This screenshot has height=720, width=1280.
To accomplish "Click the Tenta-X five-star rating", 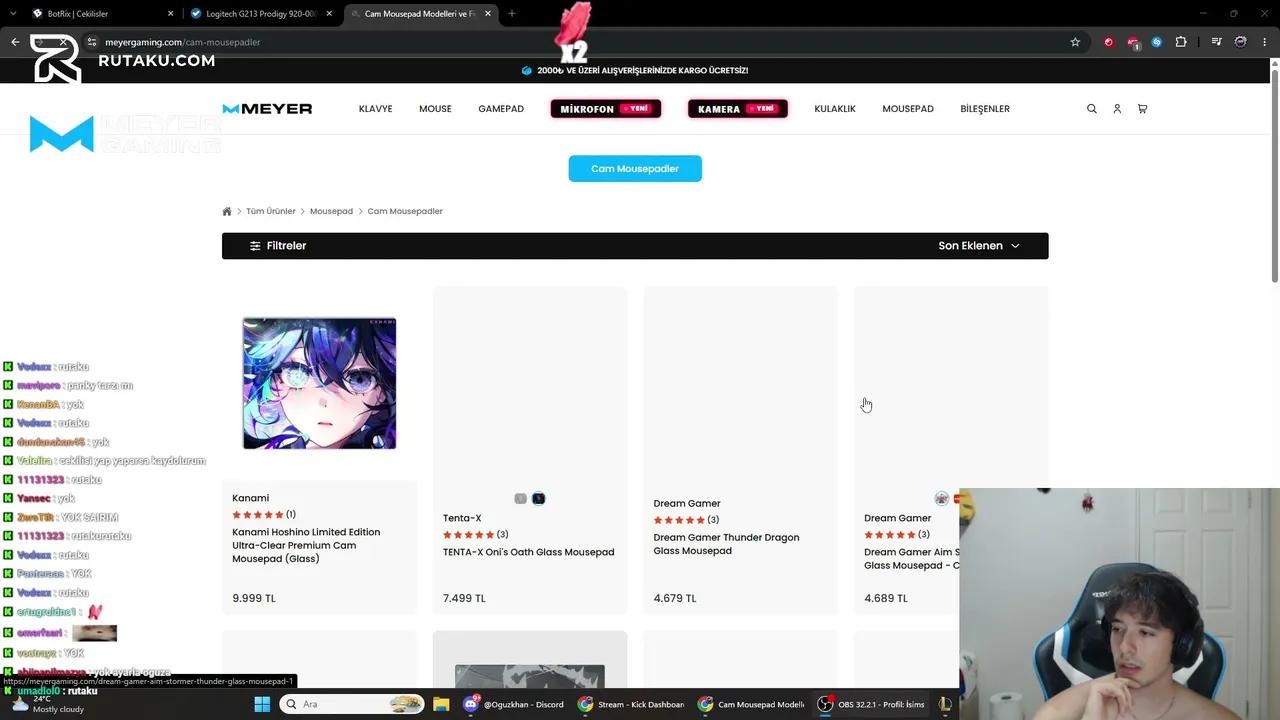I will tap(469, 535).
